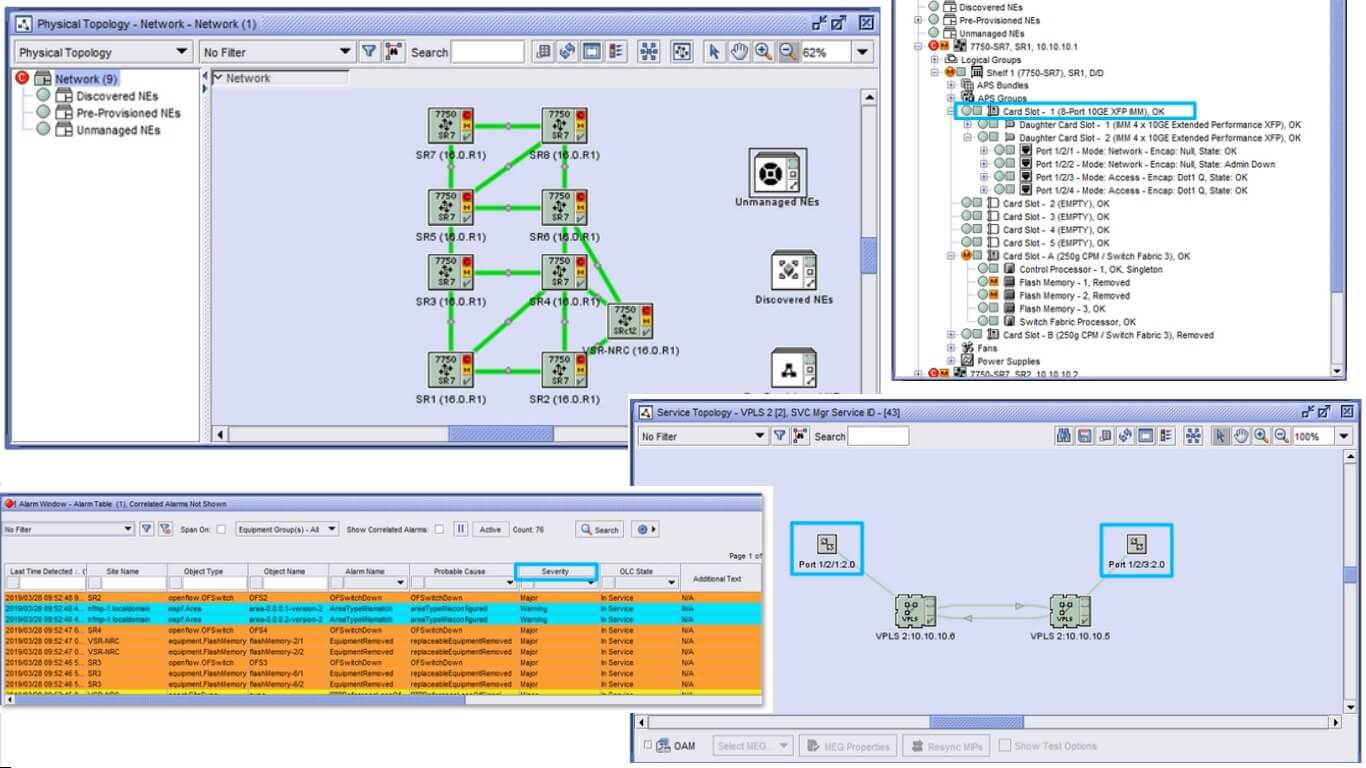1366x768 pixels.
Task: Click the save icon in Service Topology toolbar
Action: click(x=1085, y=436)
